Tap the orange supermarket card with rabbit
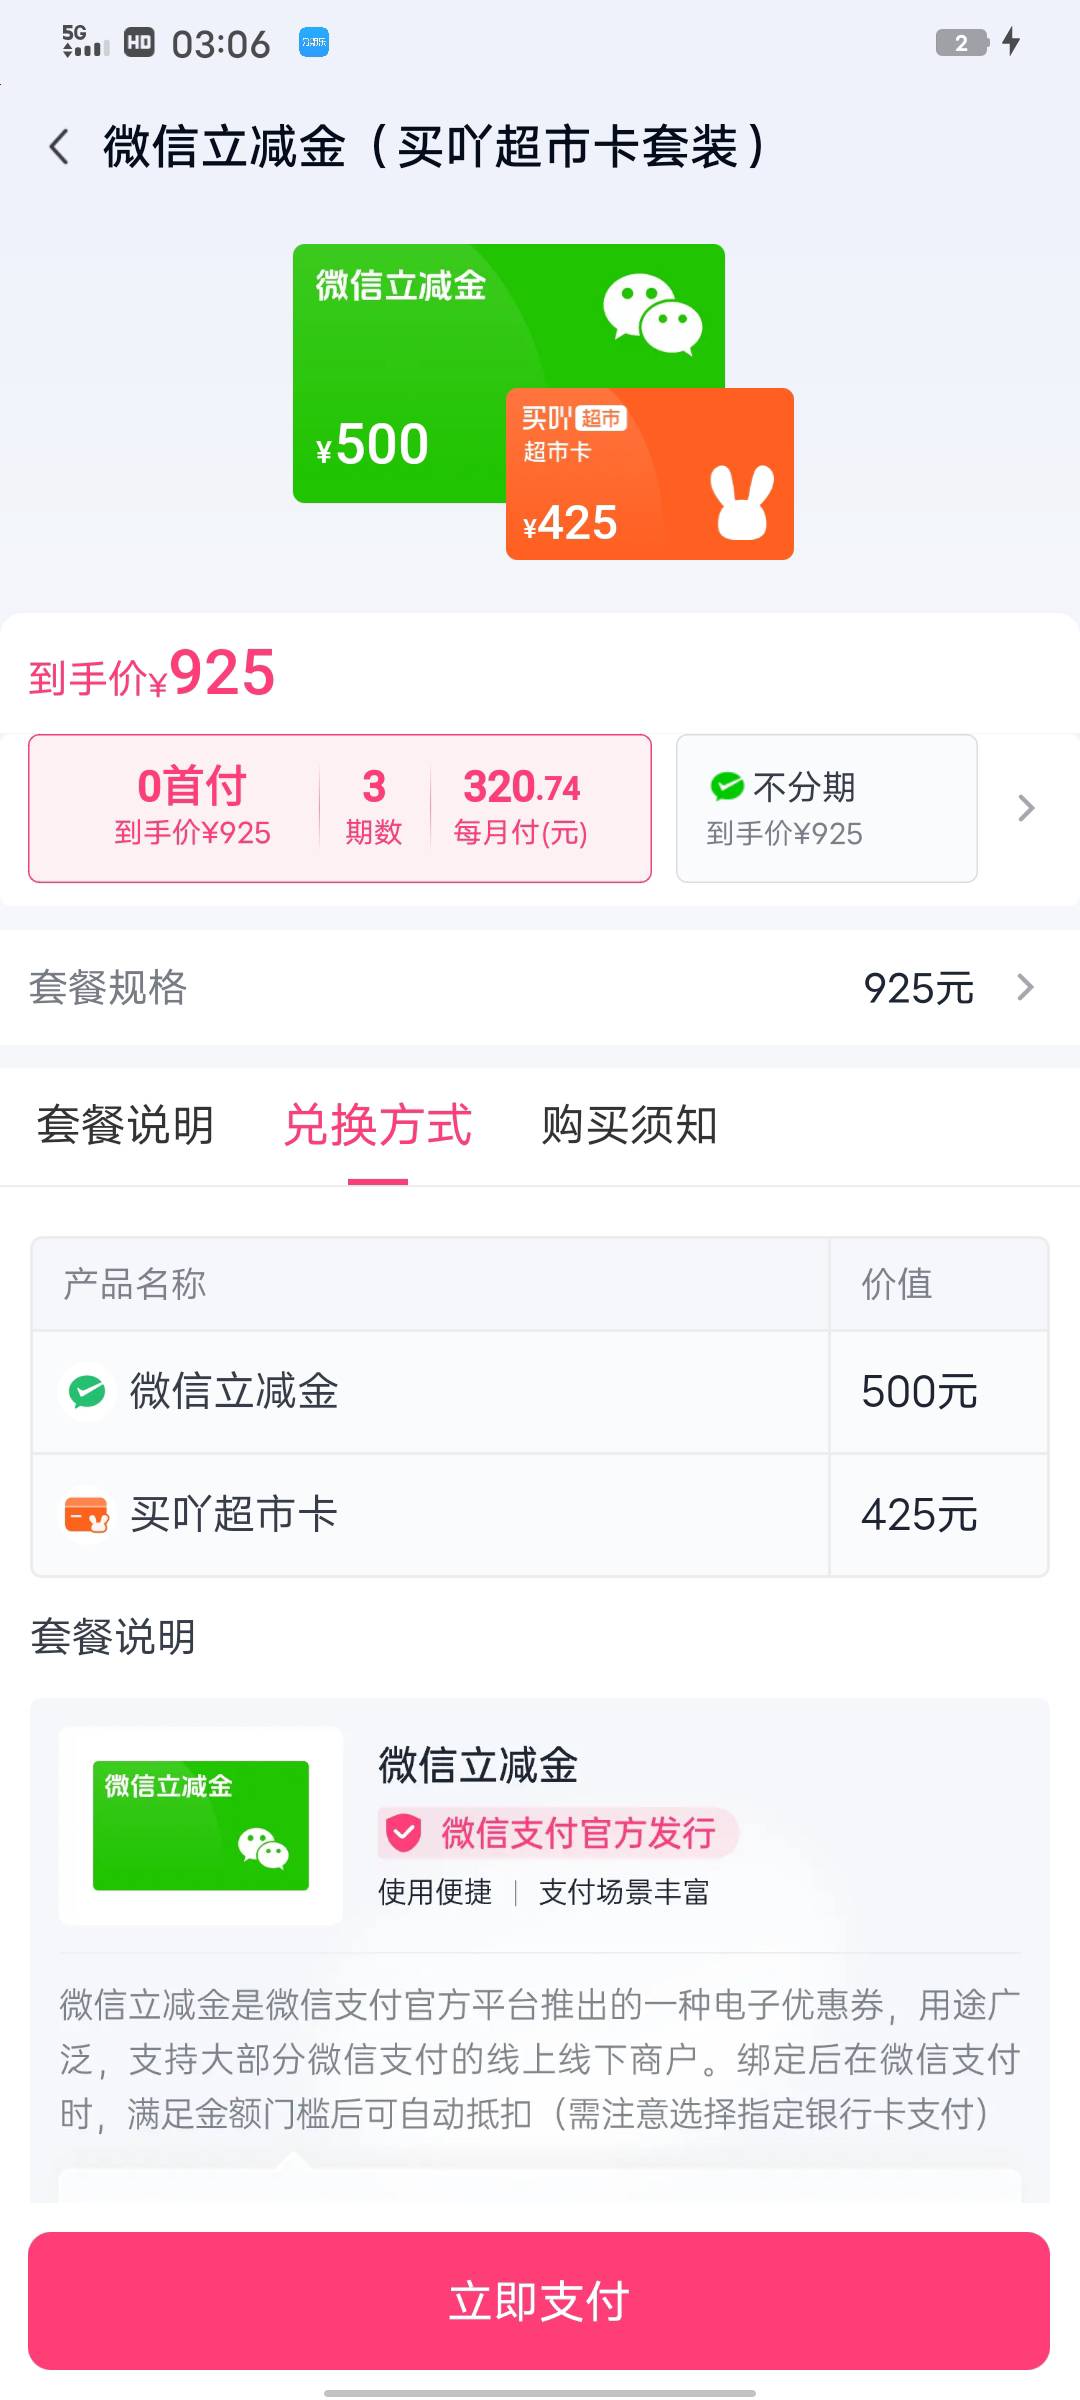 650,475
